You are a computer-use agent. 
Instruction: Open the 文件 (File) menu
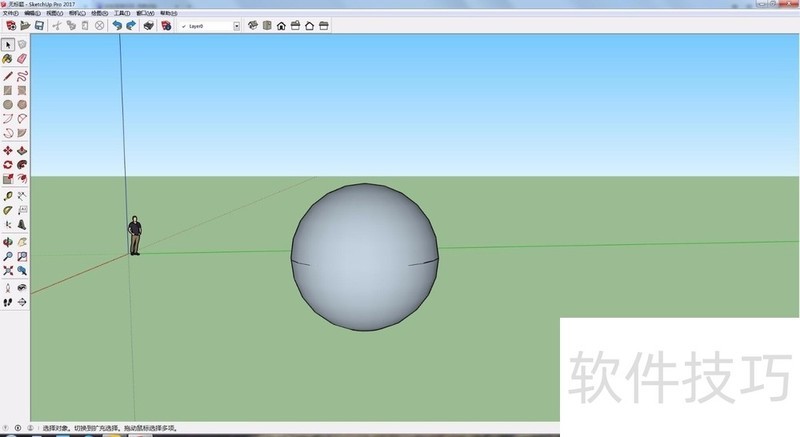(x=10, y=13)
